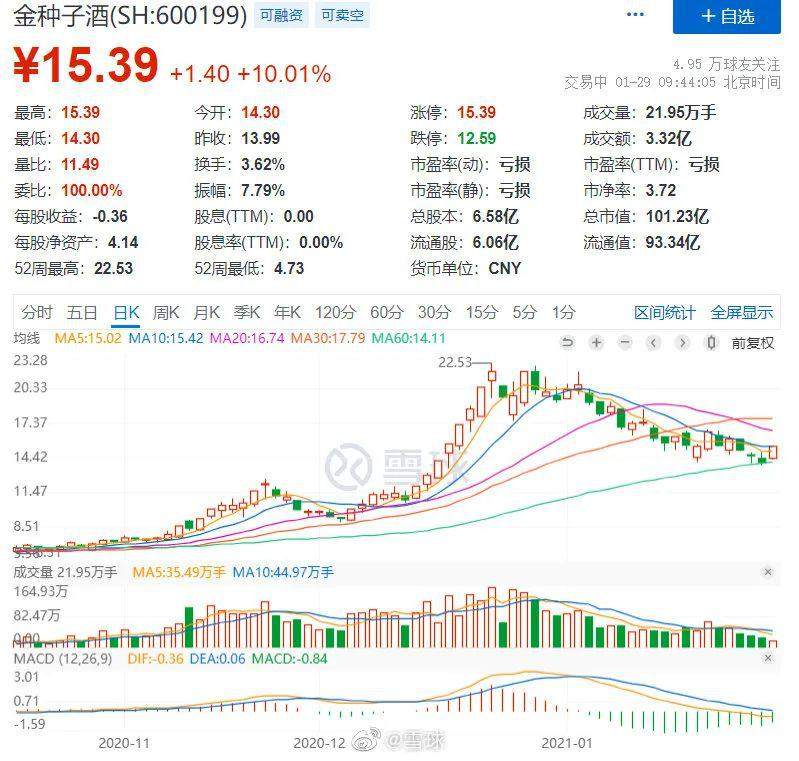Switch to the 1分 chart tab
Image resolution: width=799 pixels, height=761 pixels.
coord(564,312)
